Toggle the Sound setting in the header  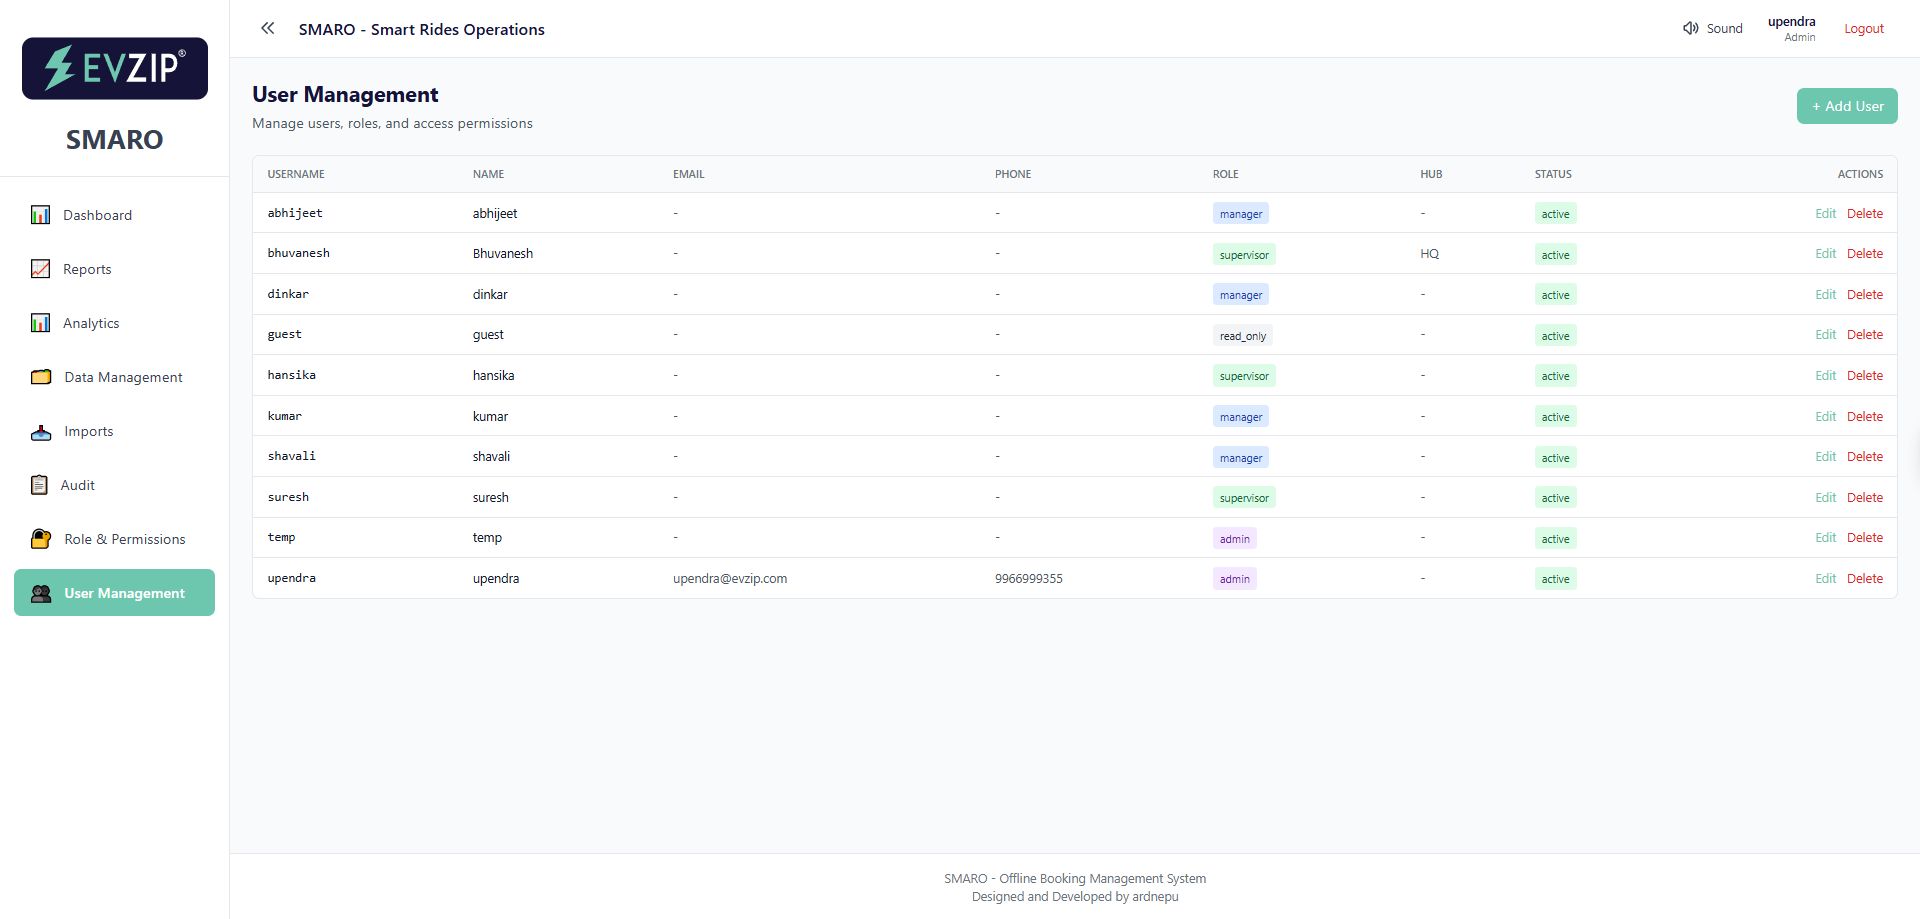[x=1712, y=28]
